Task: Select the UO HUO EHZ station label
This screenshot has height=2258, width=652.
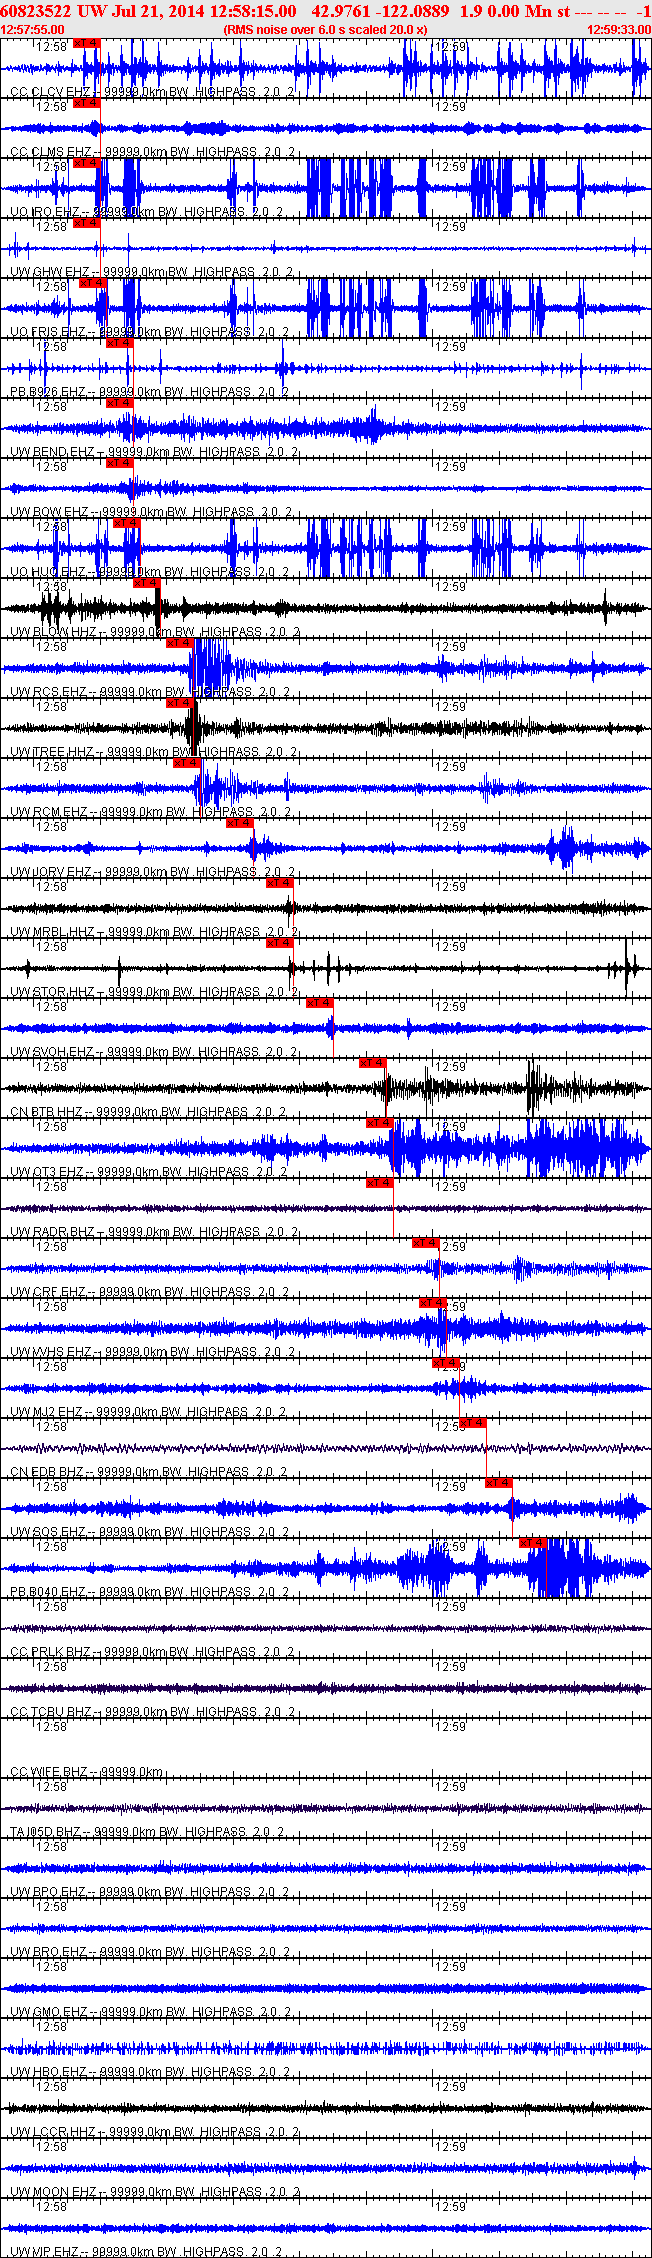Action: (x=48, y=572)
